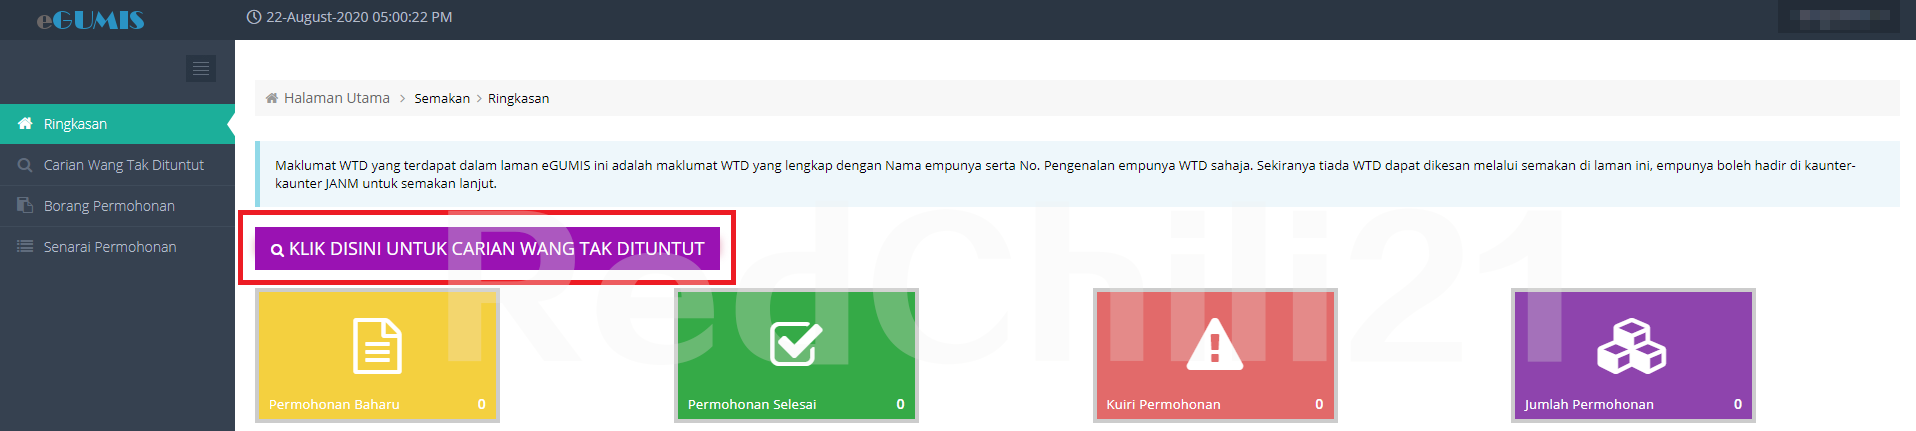Screen dimensions: 1916x431
Task: Click the Senarai Permohonan list icon
Action: pos(25,247)
